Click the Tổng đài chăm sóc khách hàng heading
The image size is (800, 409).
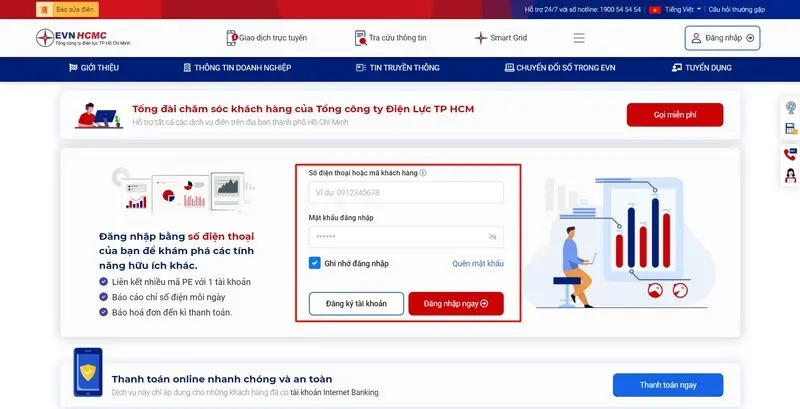coord(303,109)
